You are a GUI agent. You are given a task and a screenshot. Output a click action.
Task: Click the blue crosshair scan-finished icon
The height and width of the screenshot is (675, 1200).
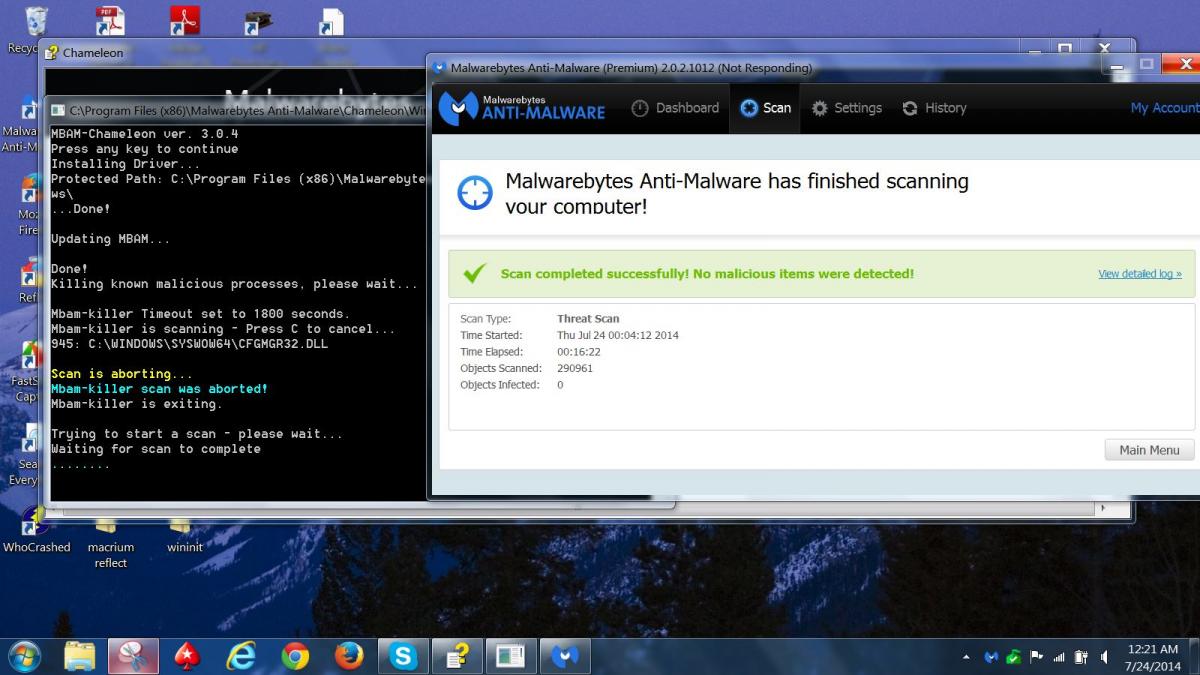click(x=475, y=193)
